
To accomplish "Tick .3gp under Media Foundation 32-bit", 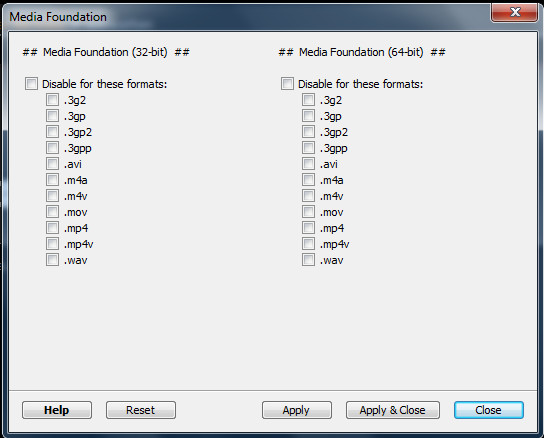I will pos(52,116).
